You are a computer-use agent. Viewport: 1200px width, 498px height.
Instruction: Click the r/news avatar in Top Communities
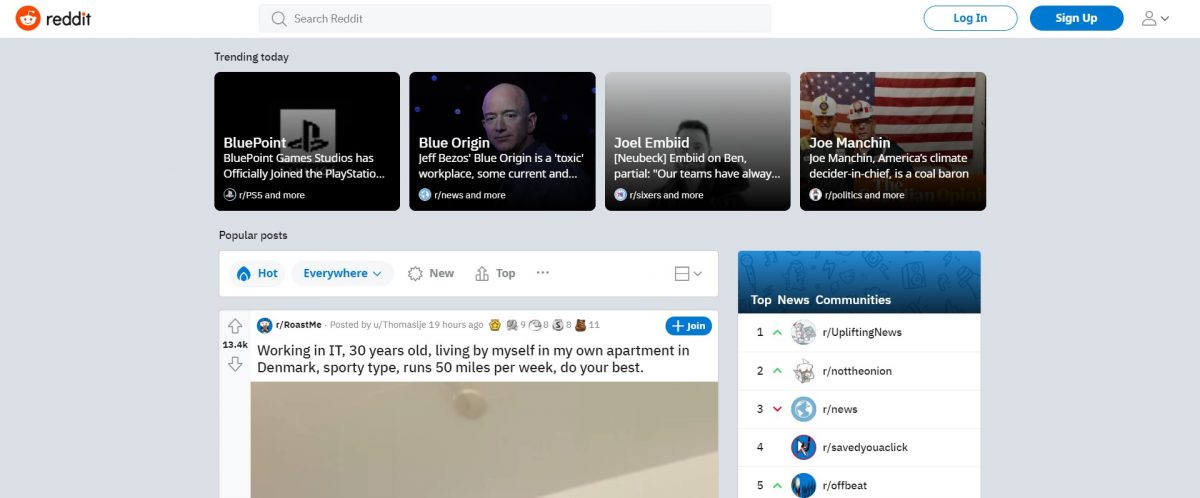[x=803, y=409]
